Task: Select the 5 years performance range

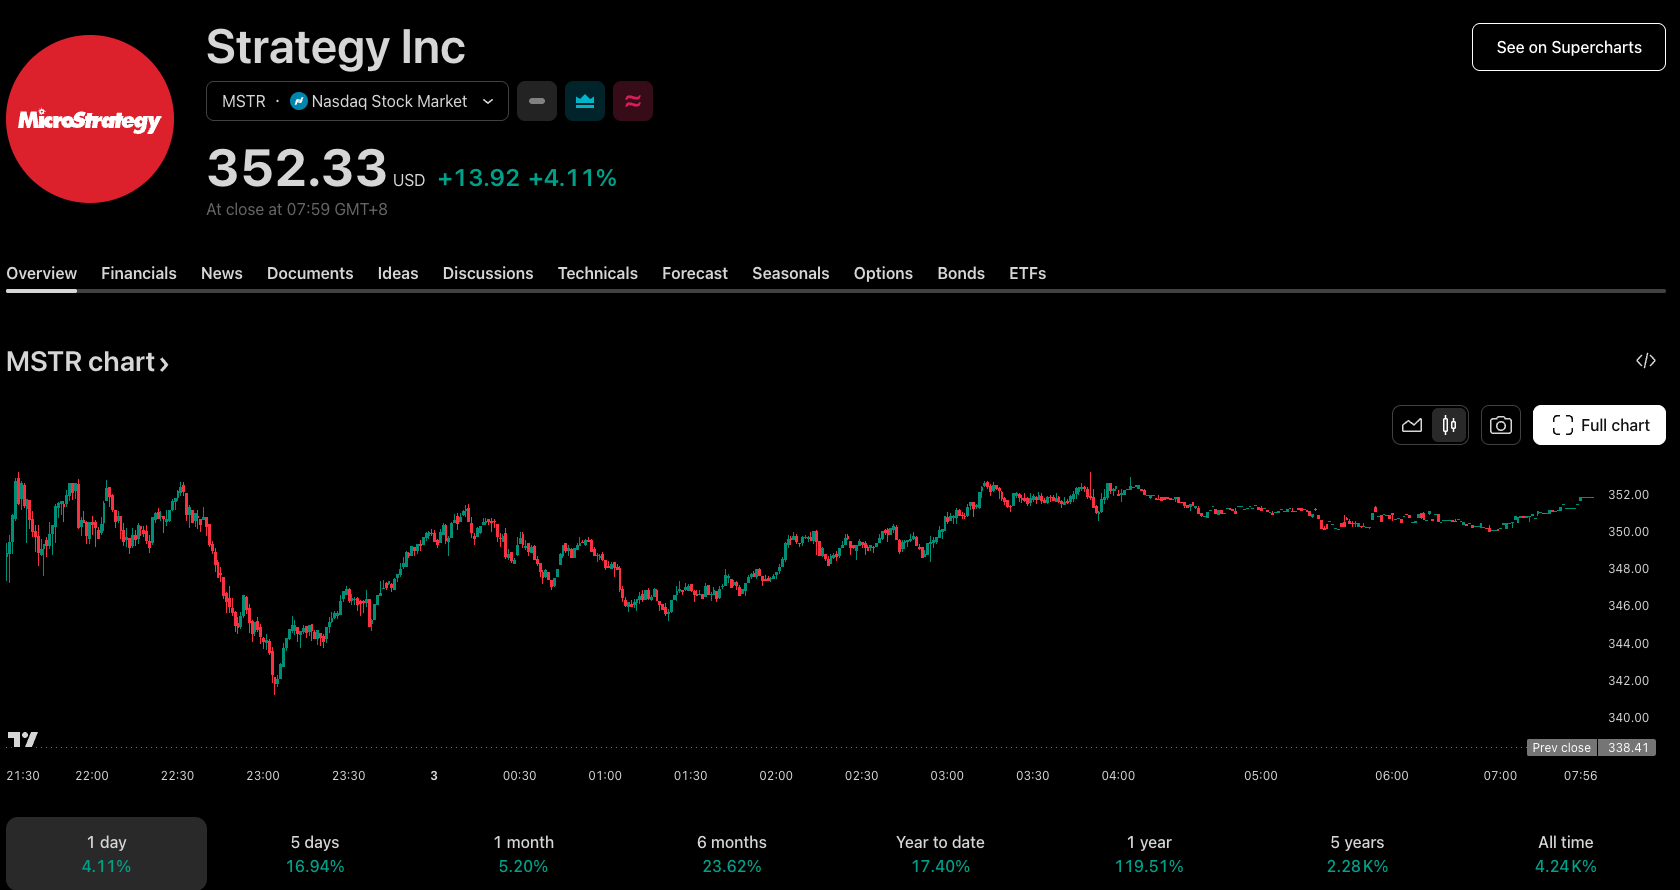Action: pyautogui.click(x=1357, y=853)
